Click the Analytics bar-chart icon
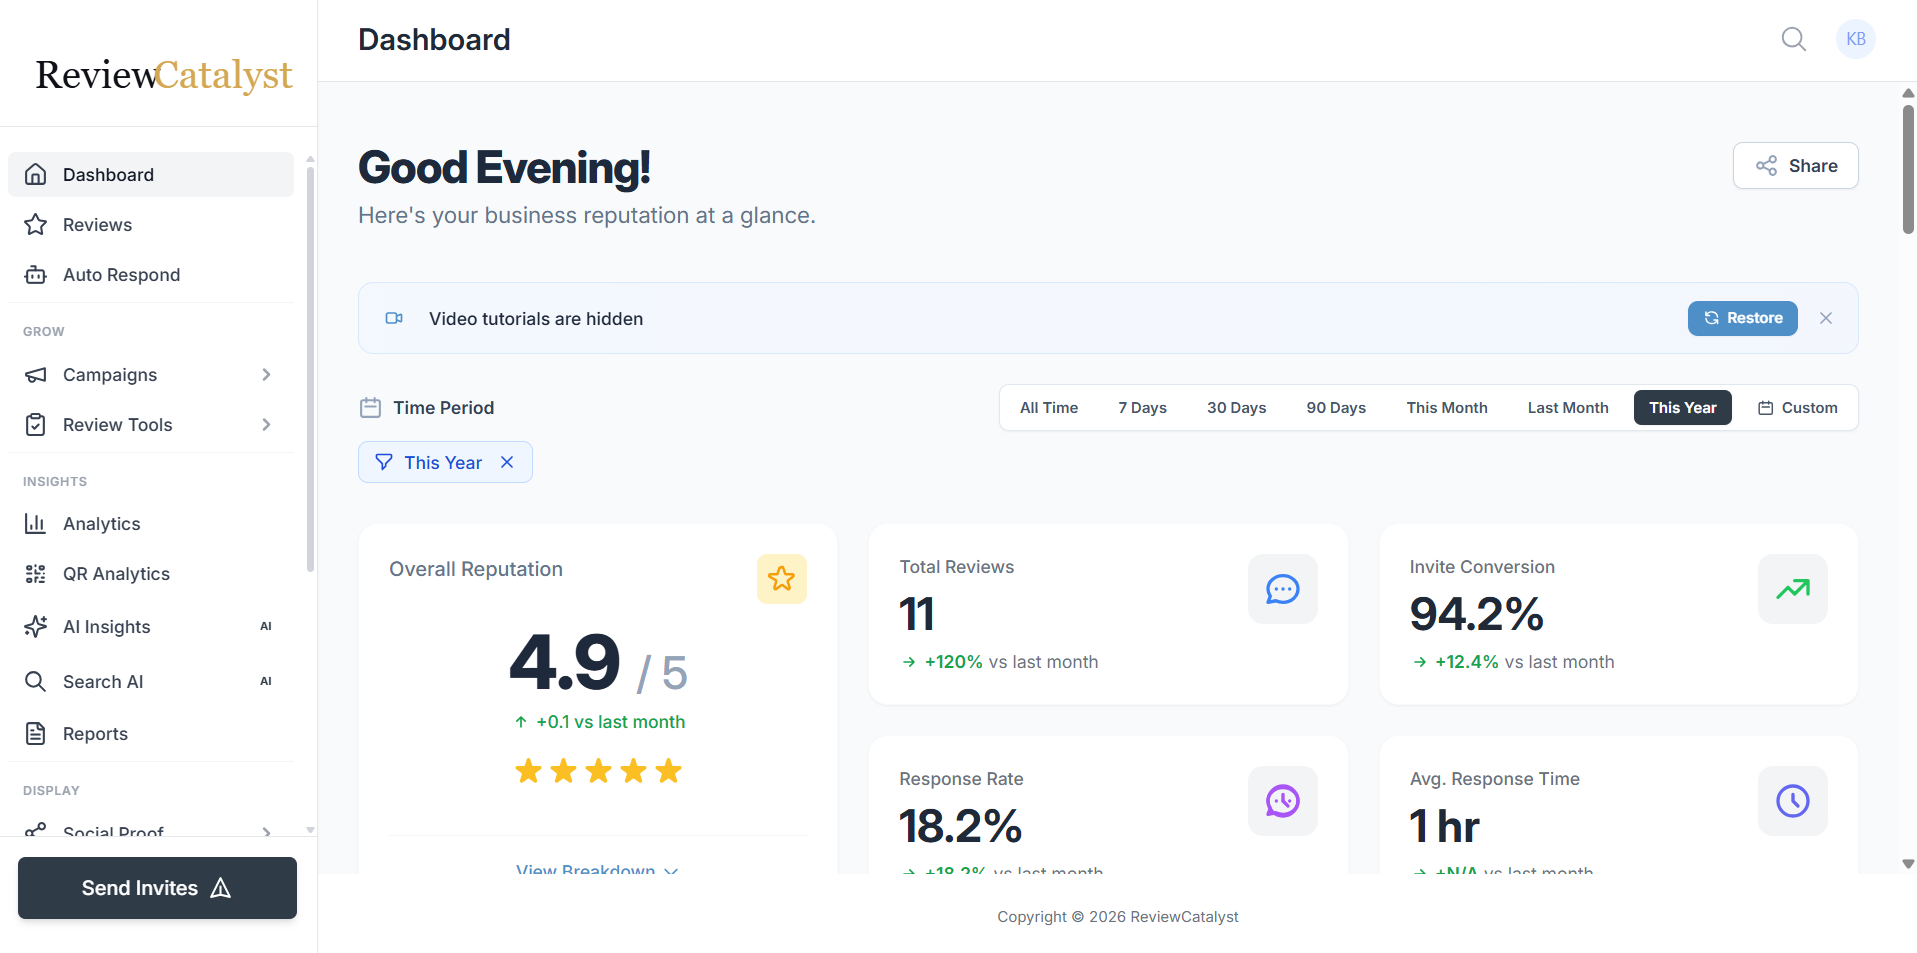This screenshot has width=1917, height=953. tap(36, 523)
